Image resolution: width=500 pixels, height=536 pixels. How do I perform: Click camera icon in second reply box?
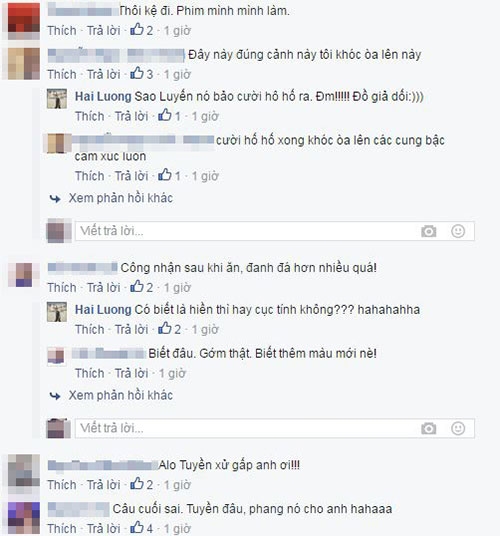428,428
